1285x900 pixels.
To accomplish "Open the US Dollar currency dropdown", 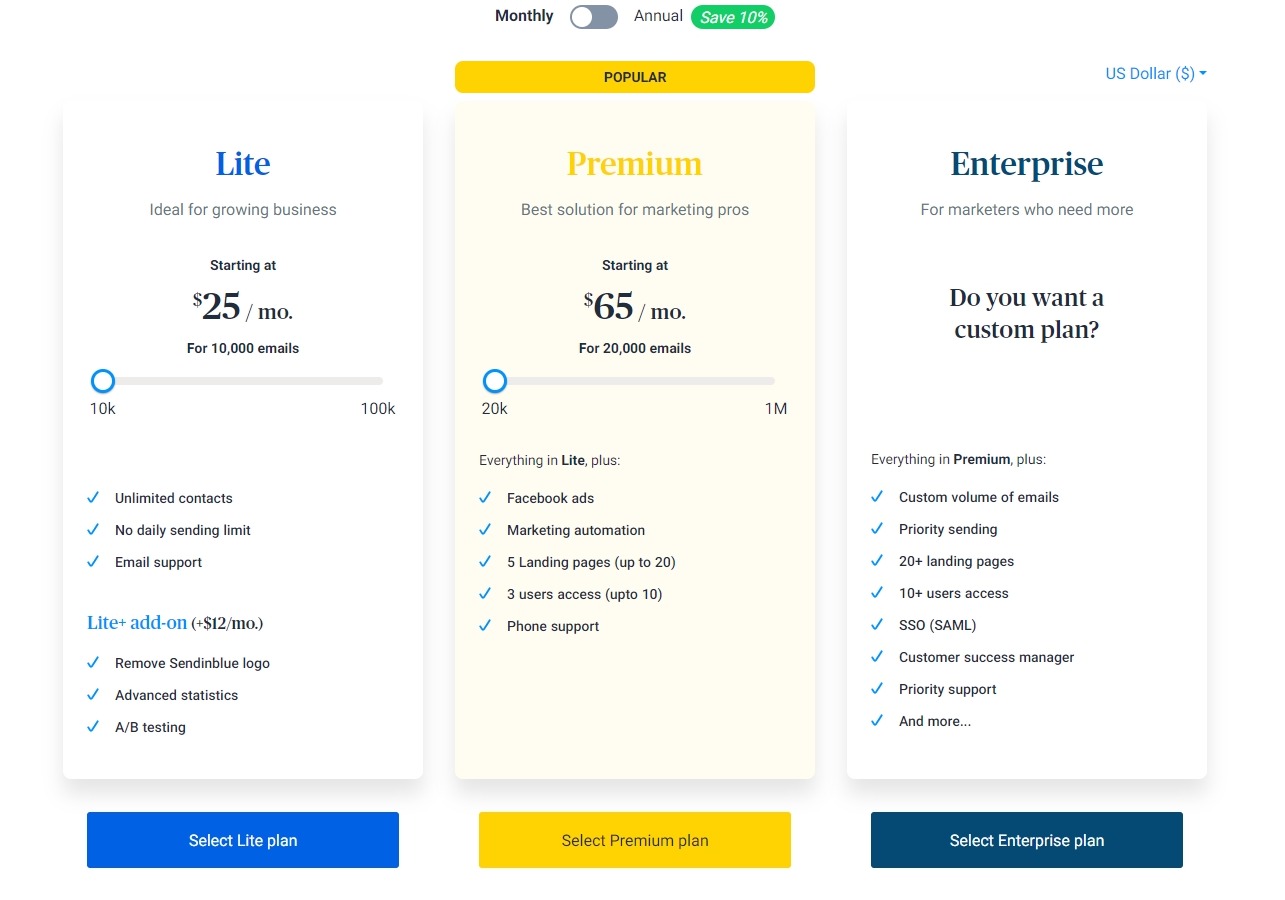I will (x=1156, y=74).
